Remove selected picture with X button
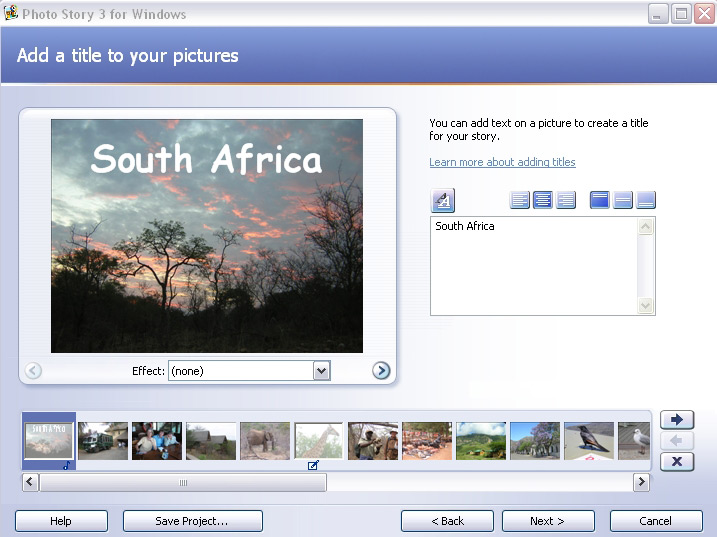The width and height of the screenshot is (717, 537). (677, 461)
